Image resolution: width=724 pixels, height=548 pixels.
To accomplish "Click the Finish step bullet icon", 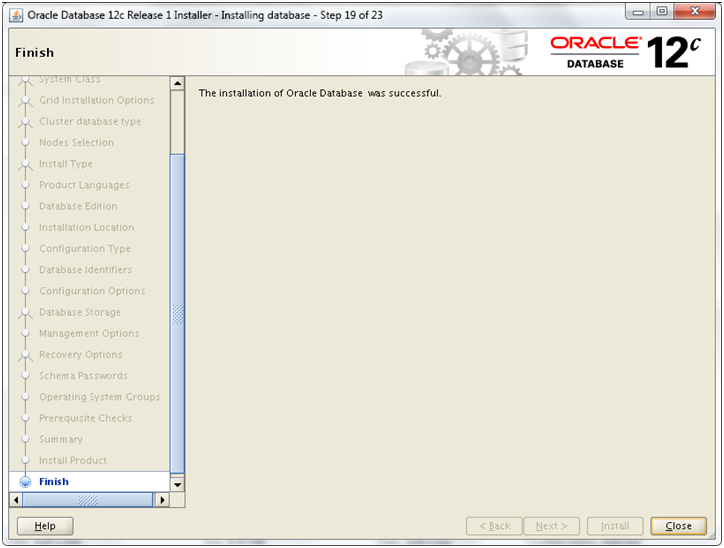I will point(25,482).
